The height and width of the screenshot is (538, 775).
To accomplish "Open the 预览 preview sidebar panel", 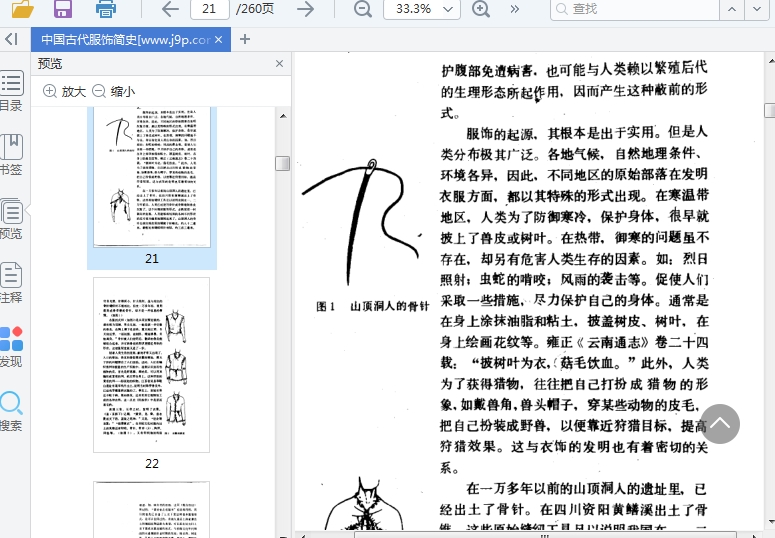I will click(11, 219).
